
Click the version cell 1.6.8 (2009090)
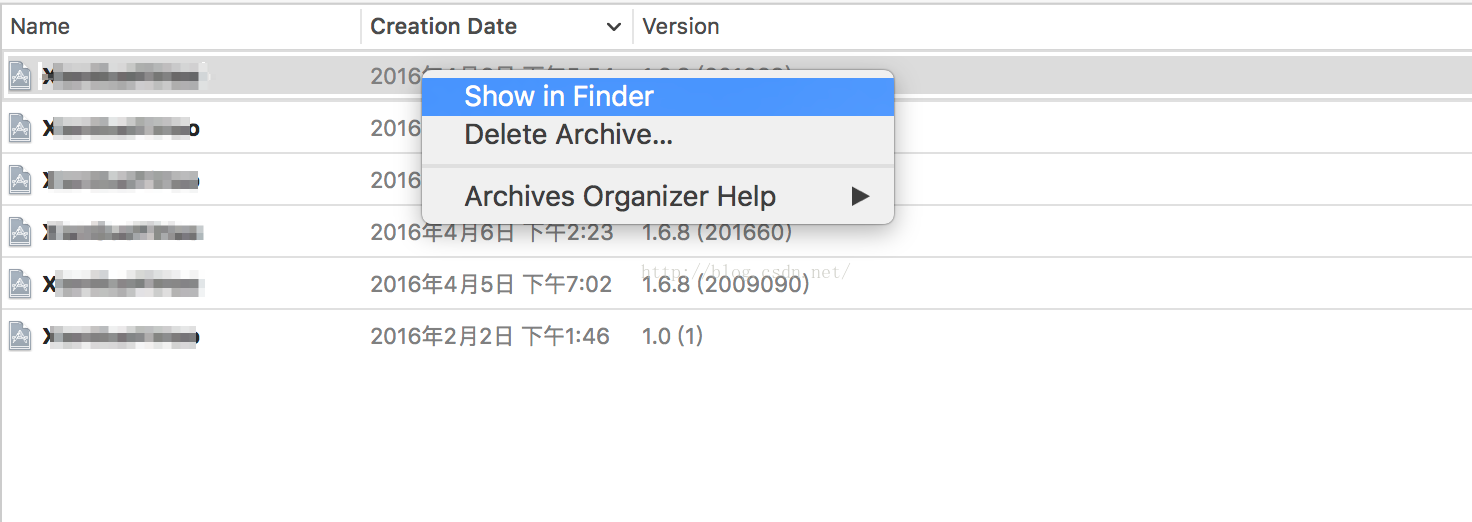click(725, 284)
